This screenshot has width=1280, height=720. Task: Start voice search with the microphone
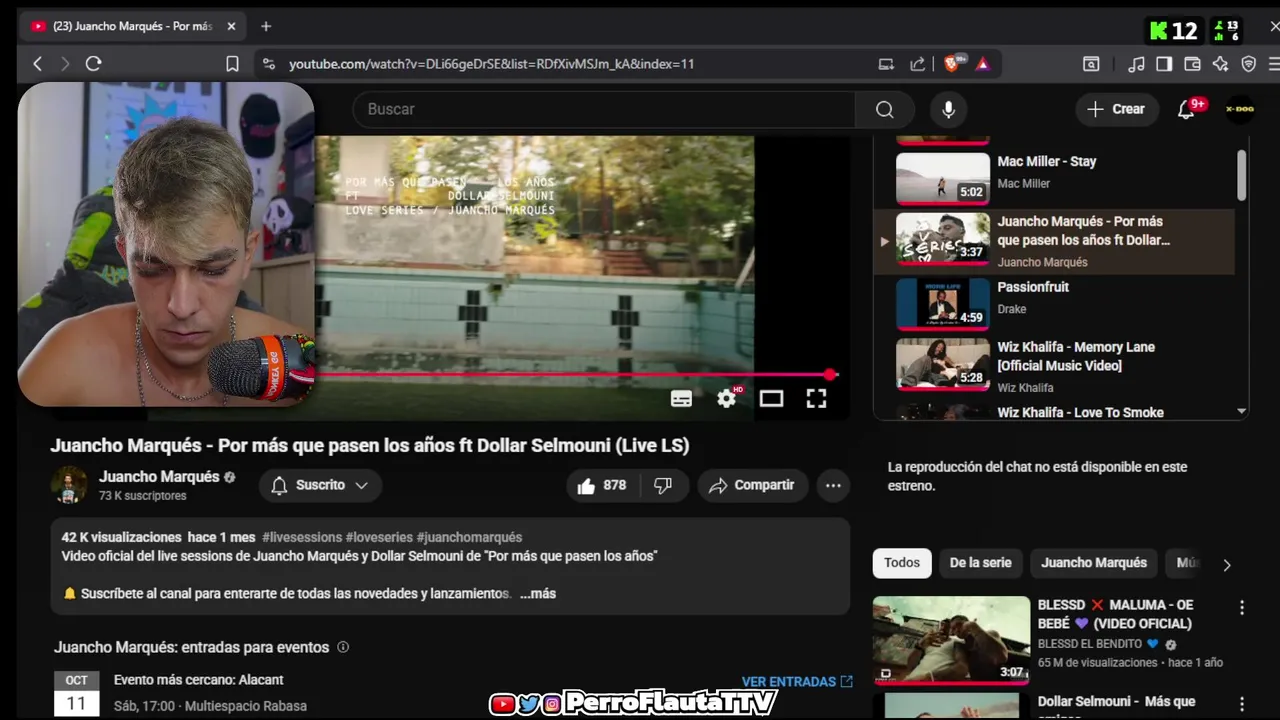click(x=948, y=109)
